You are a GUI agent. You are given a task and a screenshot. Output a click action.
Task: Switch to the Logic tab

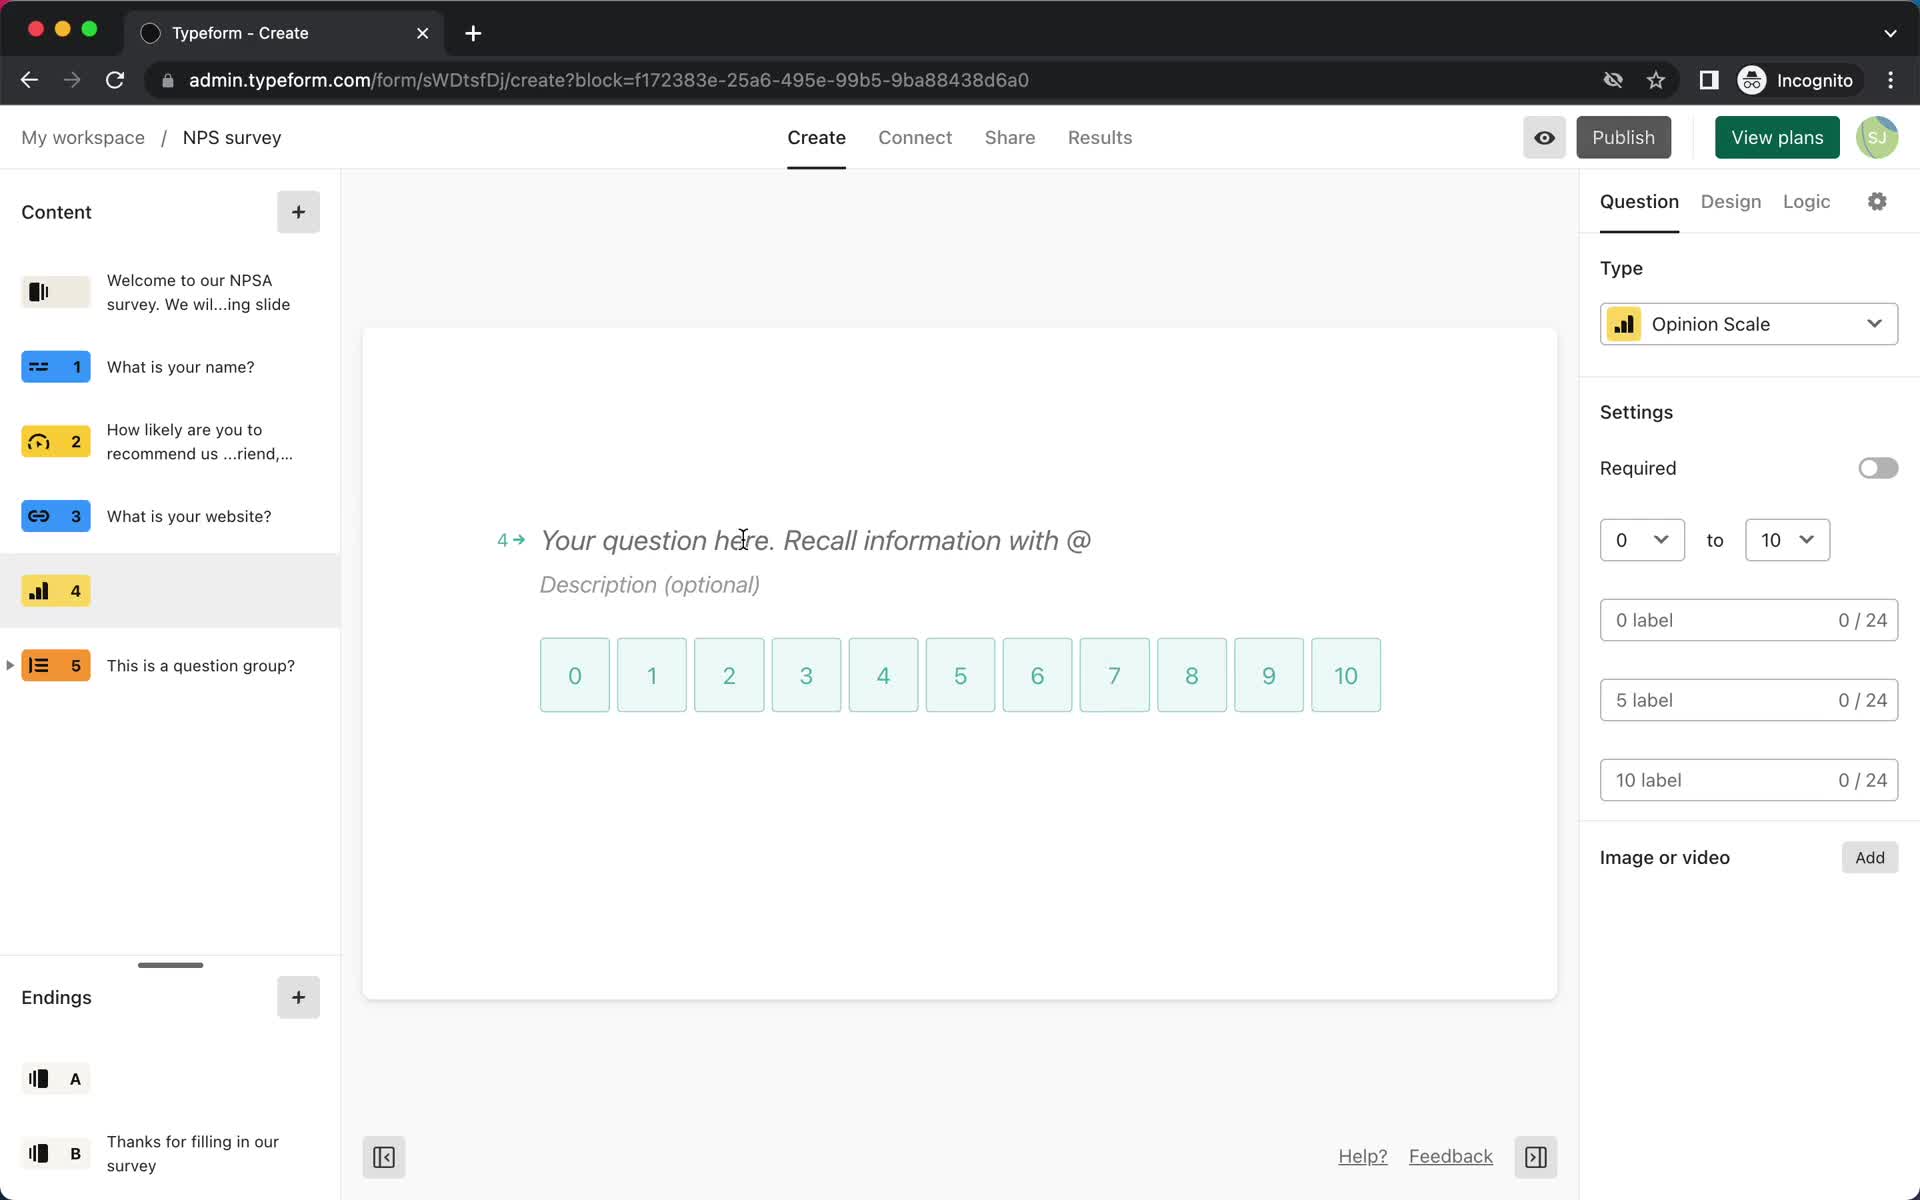click(x=1807, y=200)
